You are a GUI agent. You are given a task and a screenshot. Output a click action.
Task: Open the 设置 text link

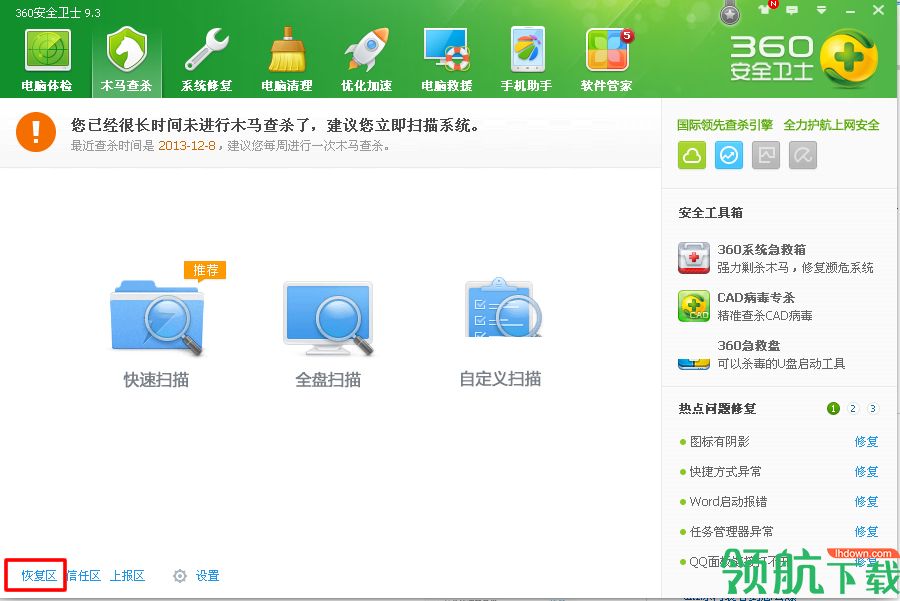coord(207,575)
